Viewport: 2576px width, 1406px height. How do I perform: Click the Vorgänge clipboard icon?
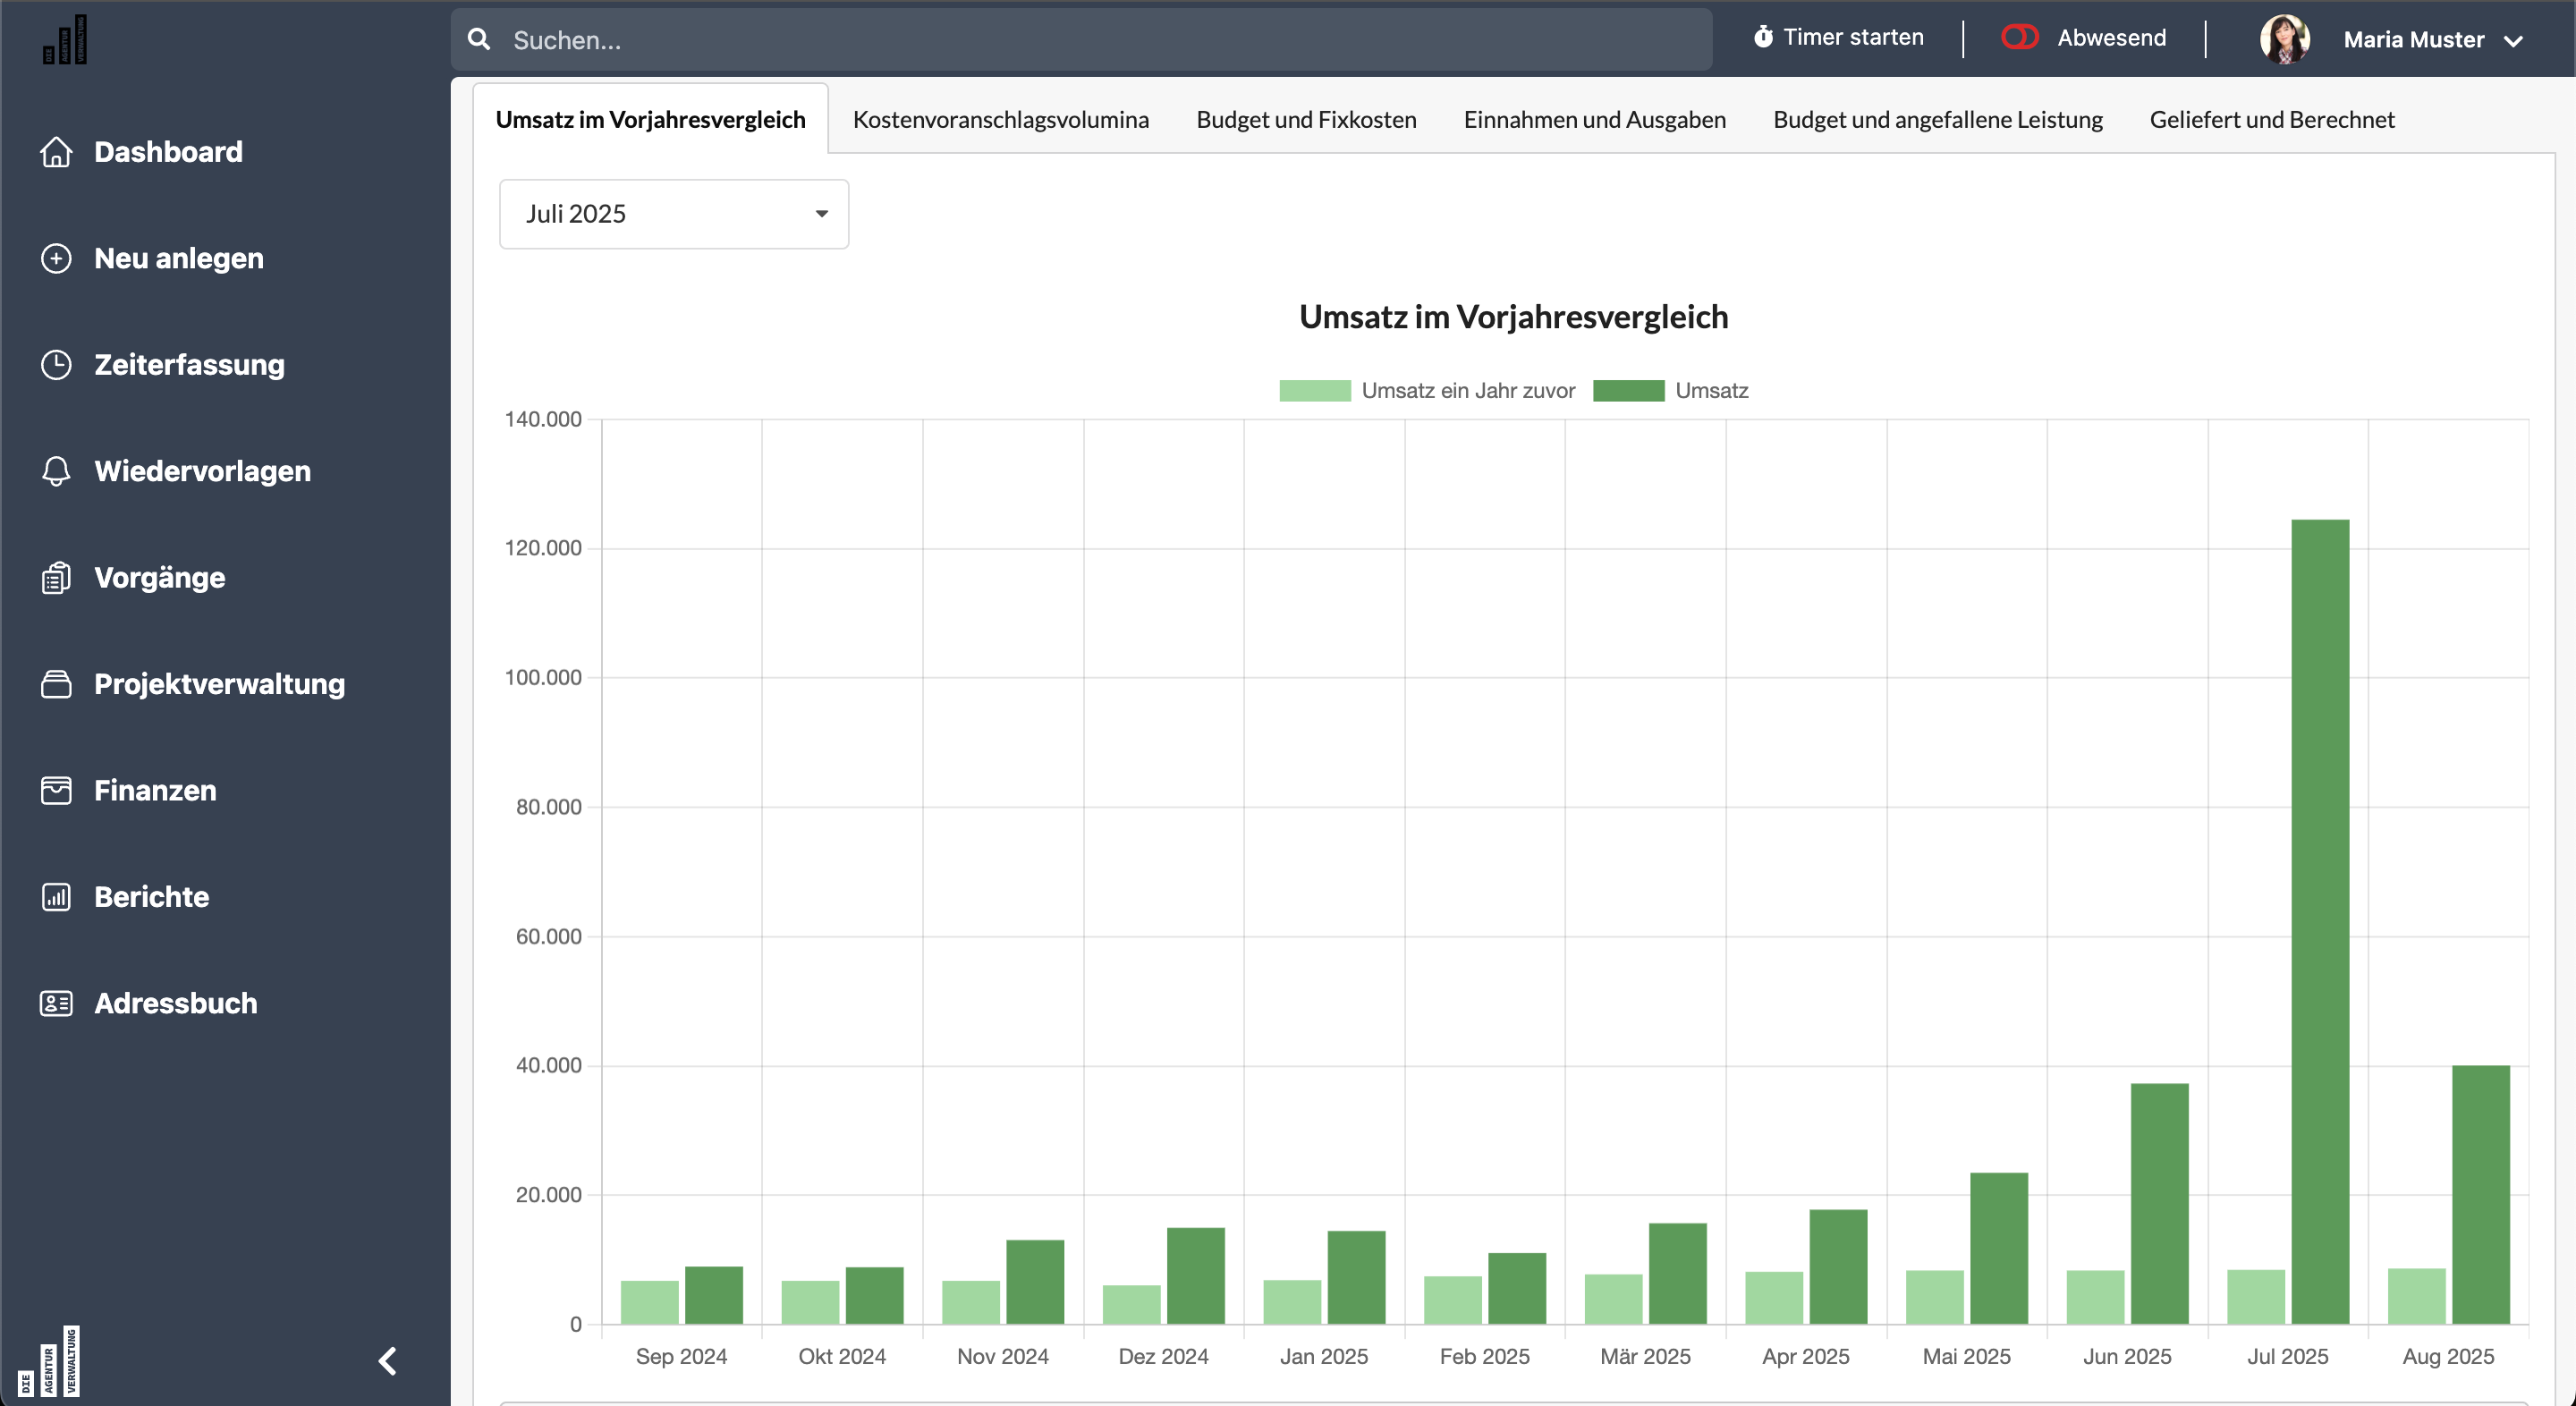(56, 578)
